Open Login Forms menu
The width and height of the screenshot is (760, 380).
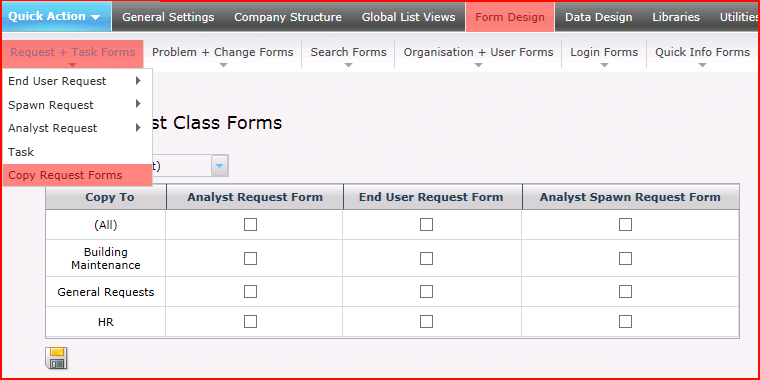coord(604,54)
